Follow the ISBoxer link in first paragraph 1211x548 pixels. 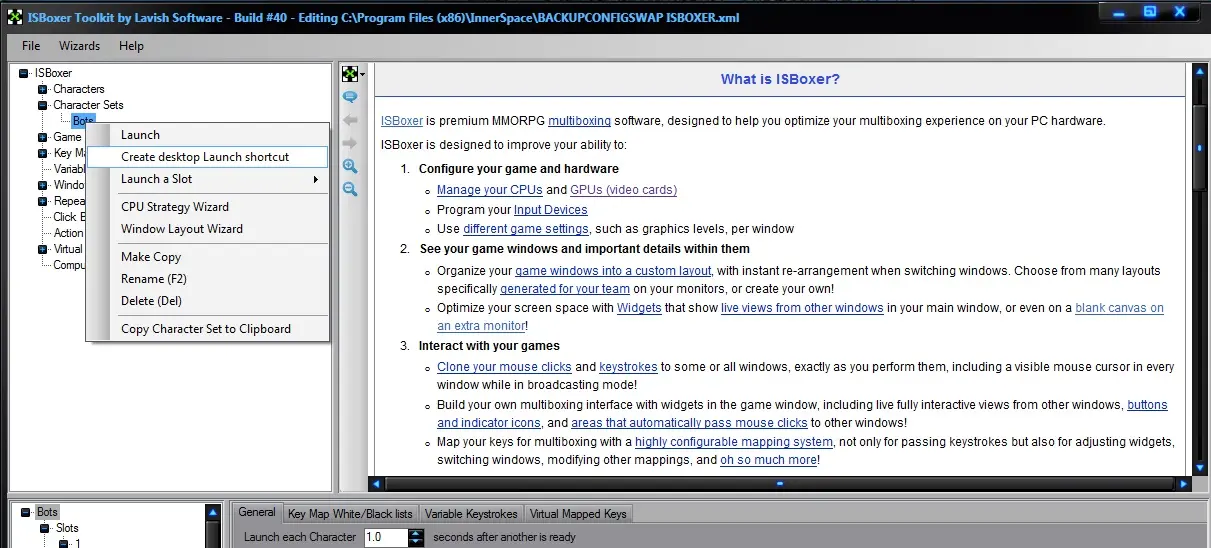(402, 121)
